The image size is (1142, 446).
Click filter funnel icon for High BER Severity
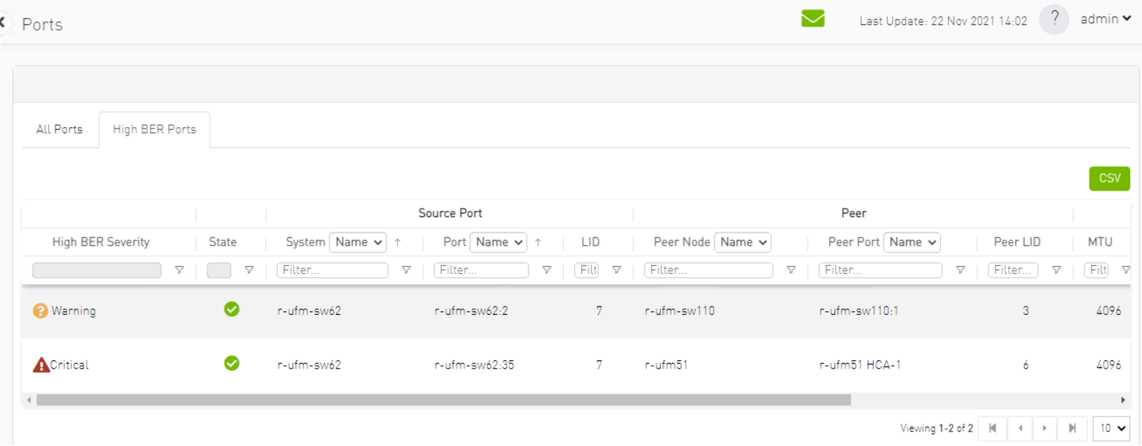click(x=180, y=270)
